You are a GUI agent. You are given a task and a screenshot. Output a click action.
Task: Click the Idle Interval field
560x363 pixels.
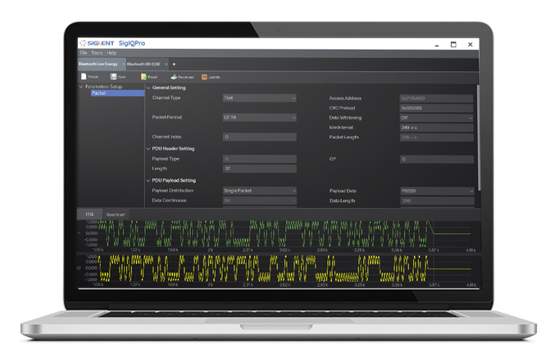point(436,128)
